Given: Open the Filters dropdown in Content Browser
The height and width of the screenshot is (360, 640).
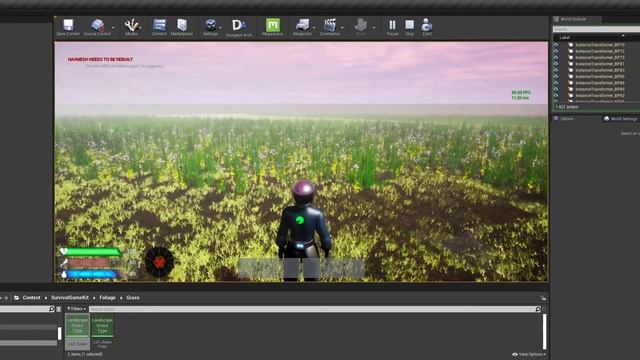Looking at the screenshot, I should (x=76, y=309).
